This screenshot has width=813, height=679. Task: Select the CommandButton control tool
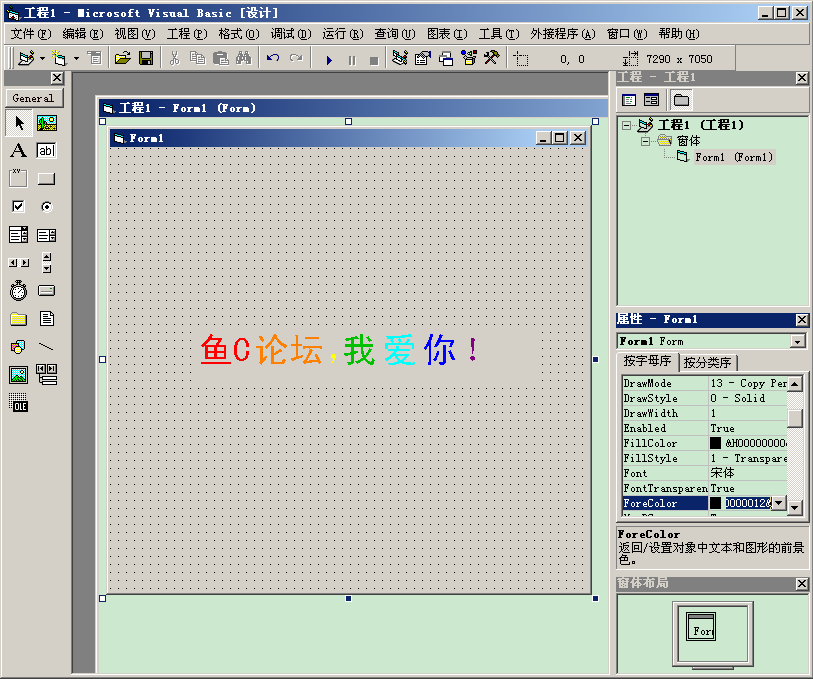[47, 179]
